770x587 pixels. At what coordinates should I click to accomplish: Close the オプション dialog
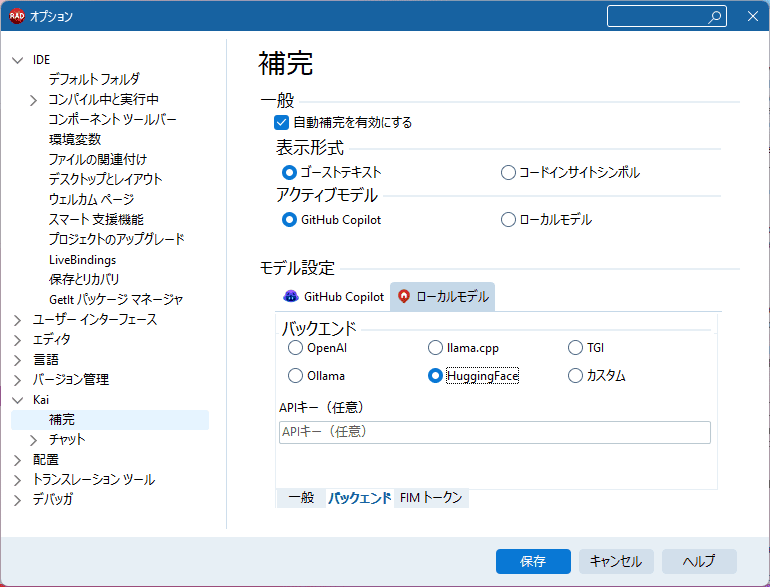tap(752, 16)
